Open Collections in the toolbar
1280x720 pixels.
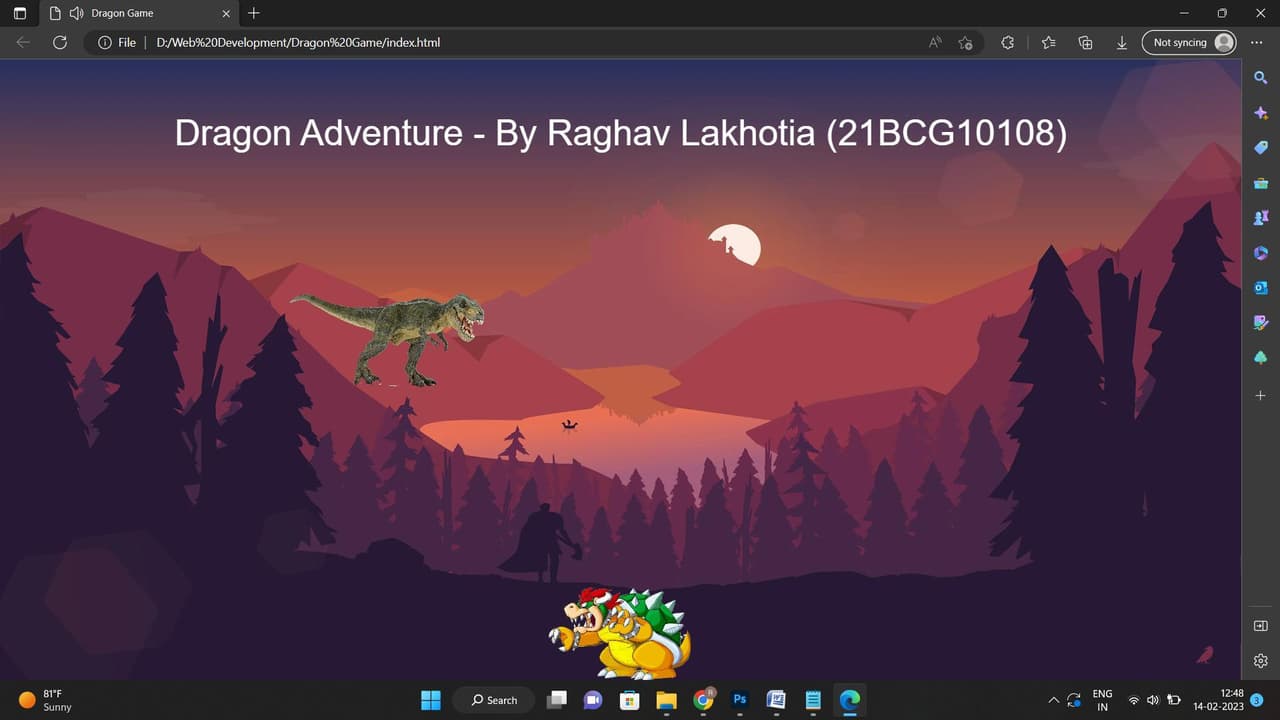click(1085, 43)
